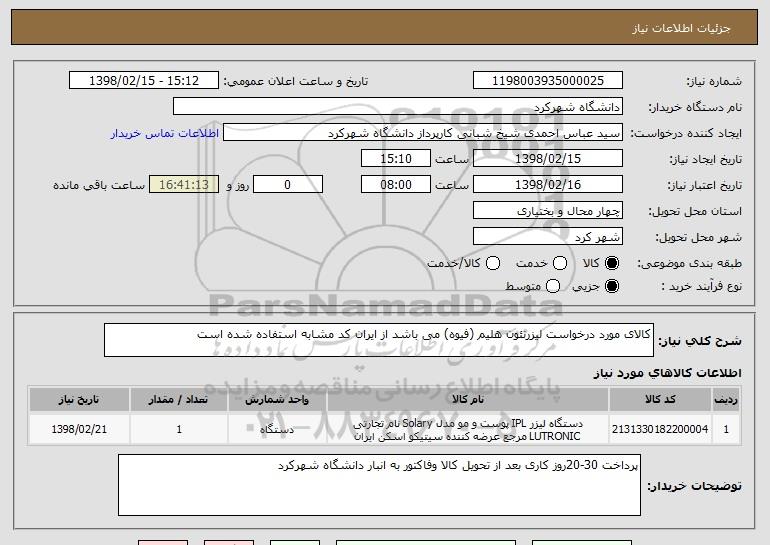Click the label 'ساعت باقی مانده'
The image size is (770, 545).
point(99,185)
